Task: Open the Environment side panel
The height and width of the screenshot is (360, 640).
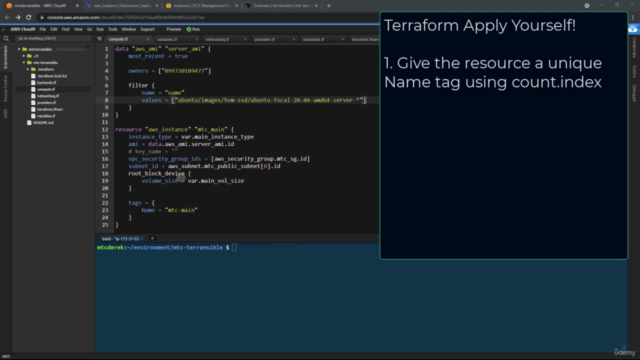Action: [6, 57]
